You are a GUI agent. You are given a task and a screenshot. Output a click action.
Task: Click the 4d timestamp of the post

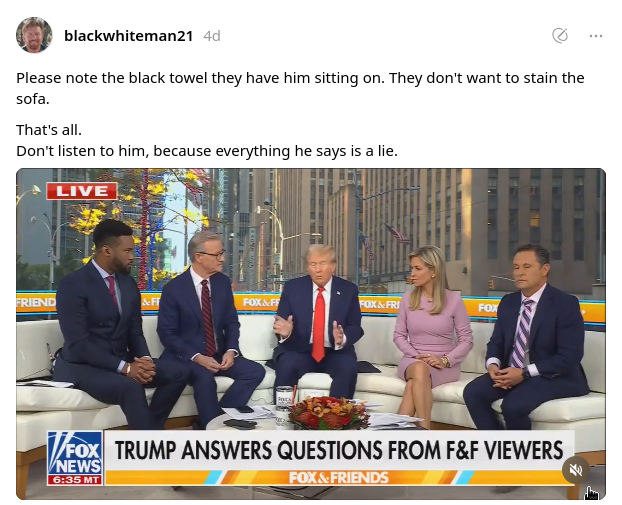point(212,36)
